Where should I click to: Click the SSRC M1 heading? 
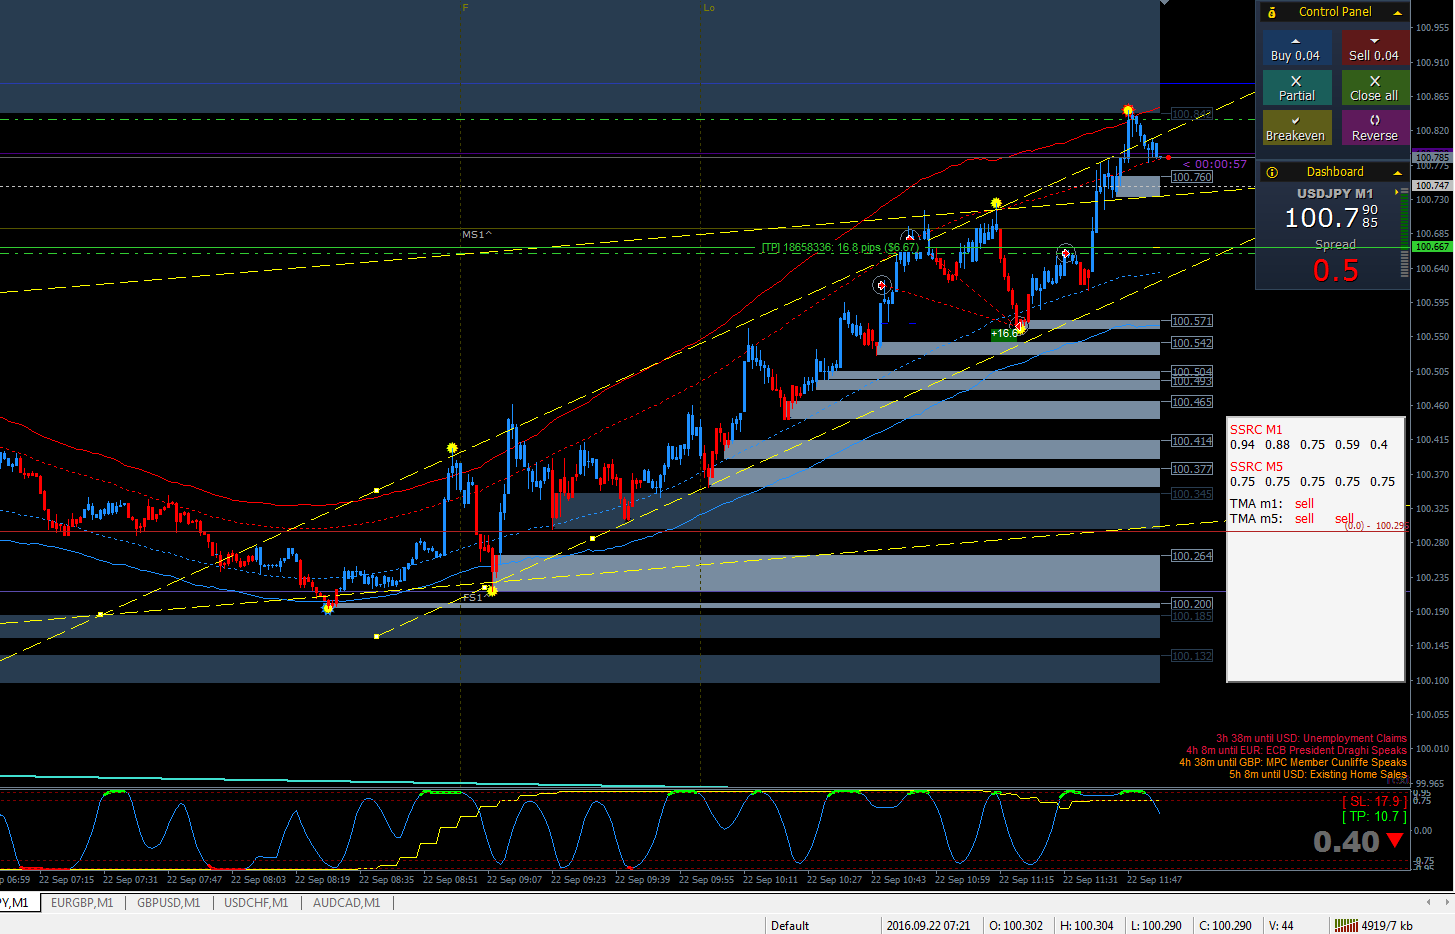(x=1256, y=430)
